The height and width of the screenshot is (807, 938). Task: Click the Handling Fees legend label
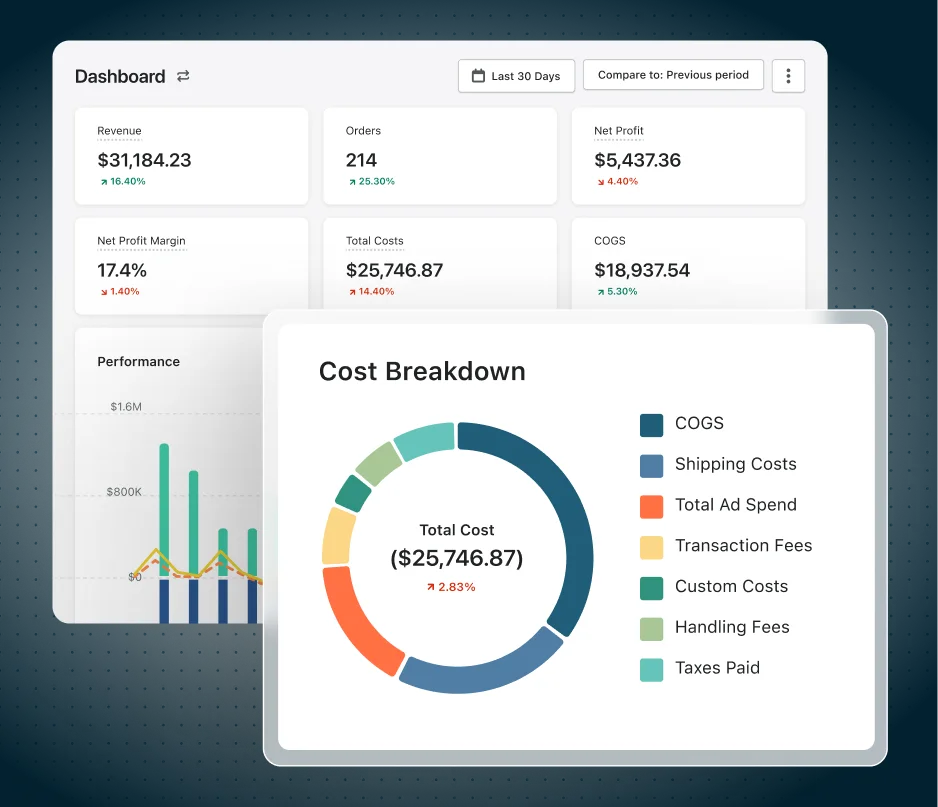click(732, 627)
